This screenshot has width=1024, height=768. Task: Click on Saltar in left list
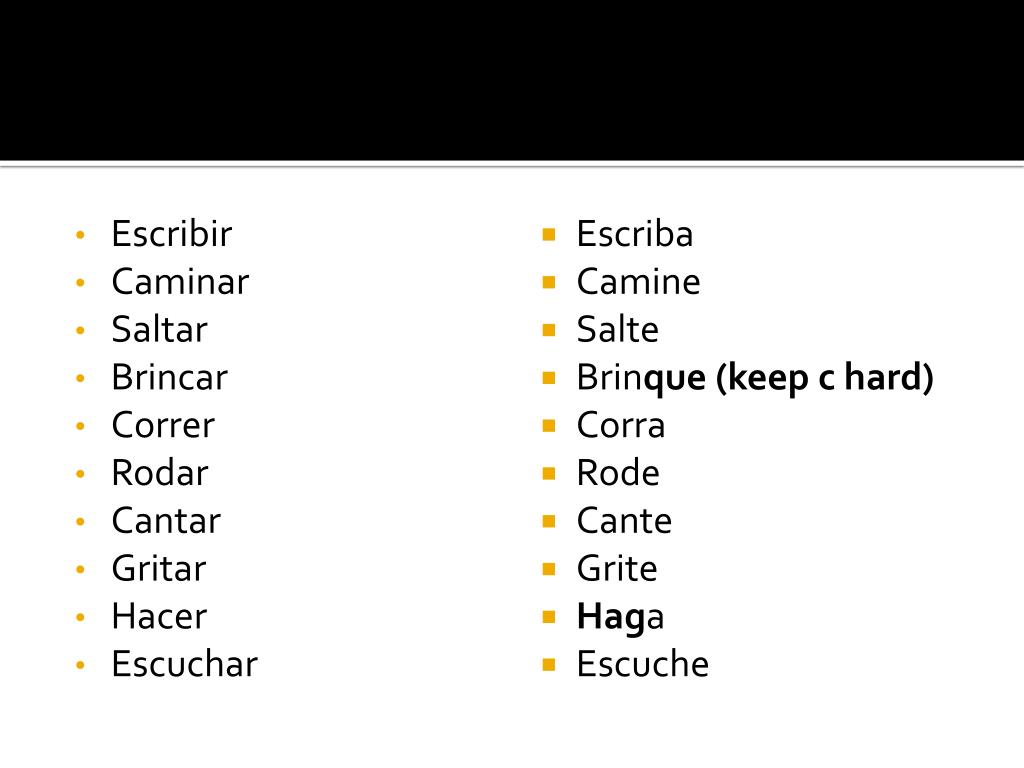click(x=159, y=329)
